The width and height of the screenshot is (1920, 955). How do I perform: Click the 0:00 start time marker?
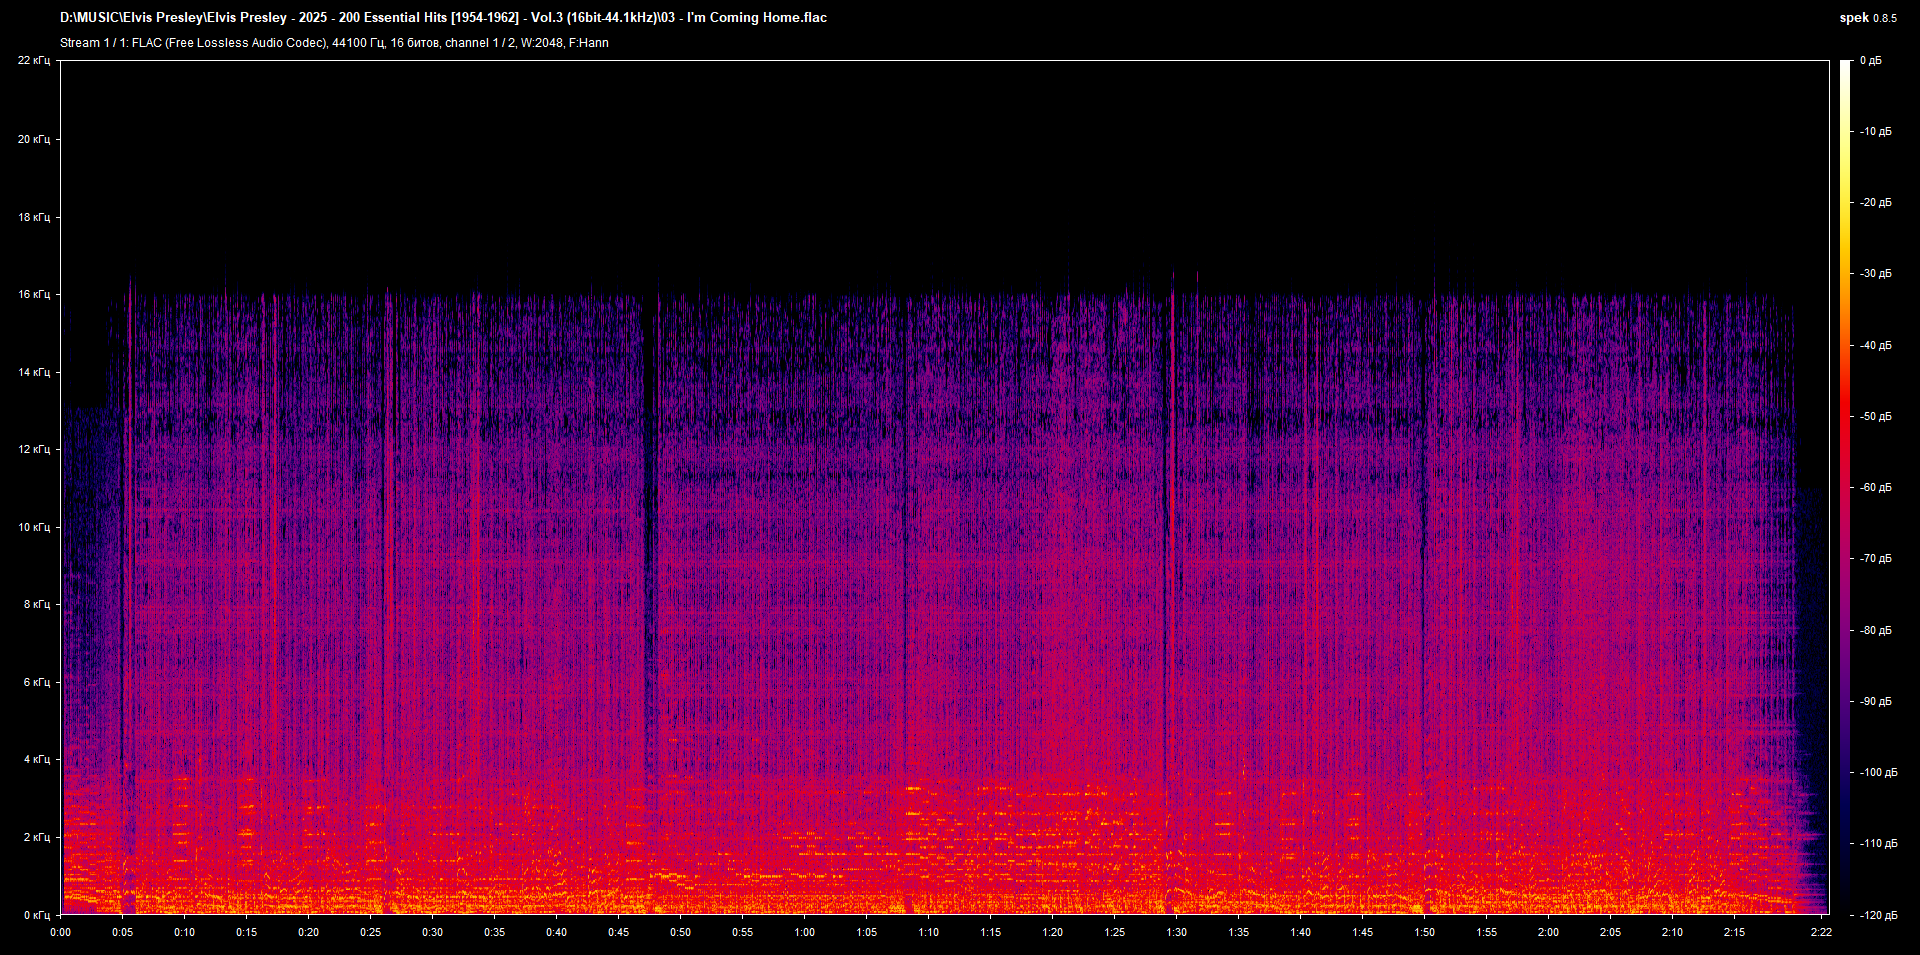coord(61,932)
